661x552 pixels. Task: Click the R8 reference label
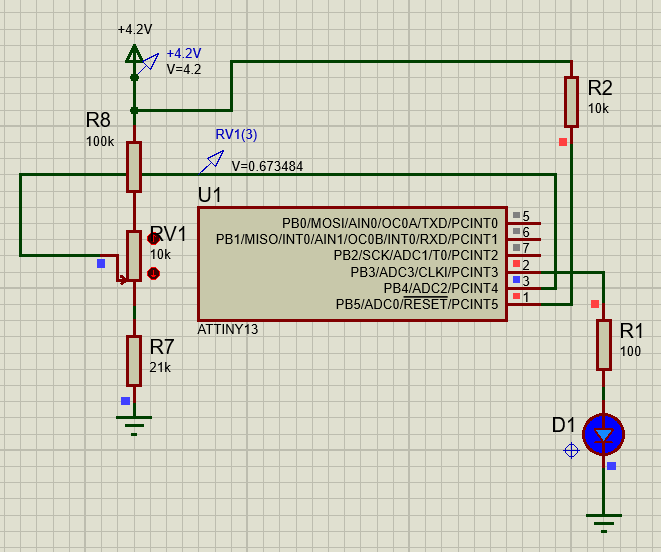pyautogui.click(x=98, y=120)
